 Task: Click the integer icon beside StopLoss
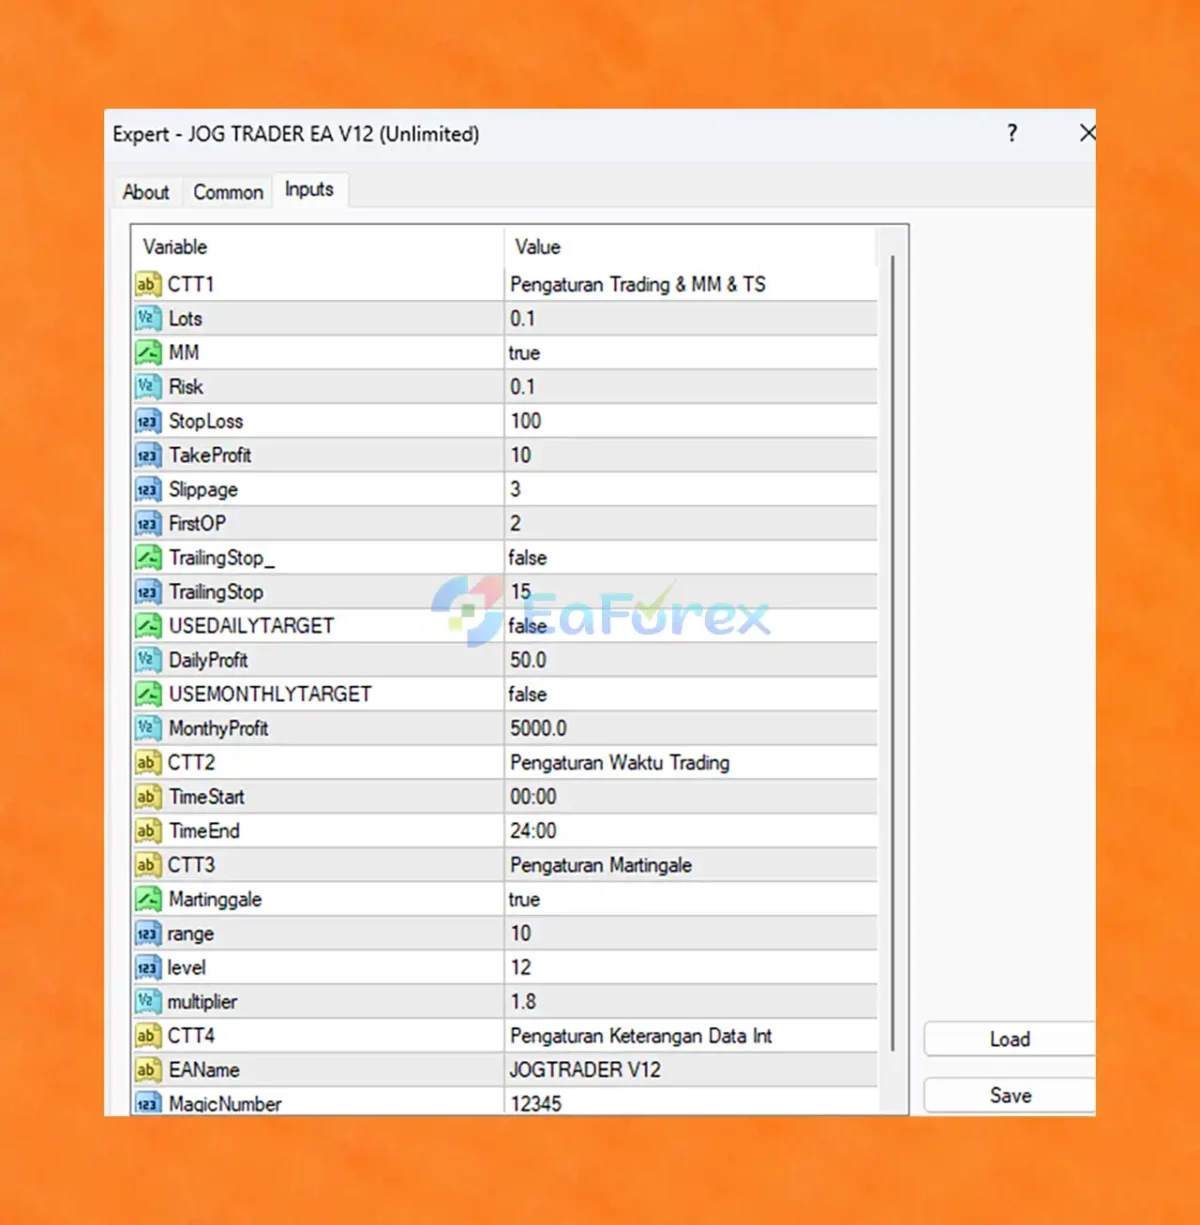pyautogui.click(x=148, y=421)
